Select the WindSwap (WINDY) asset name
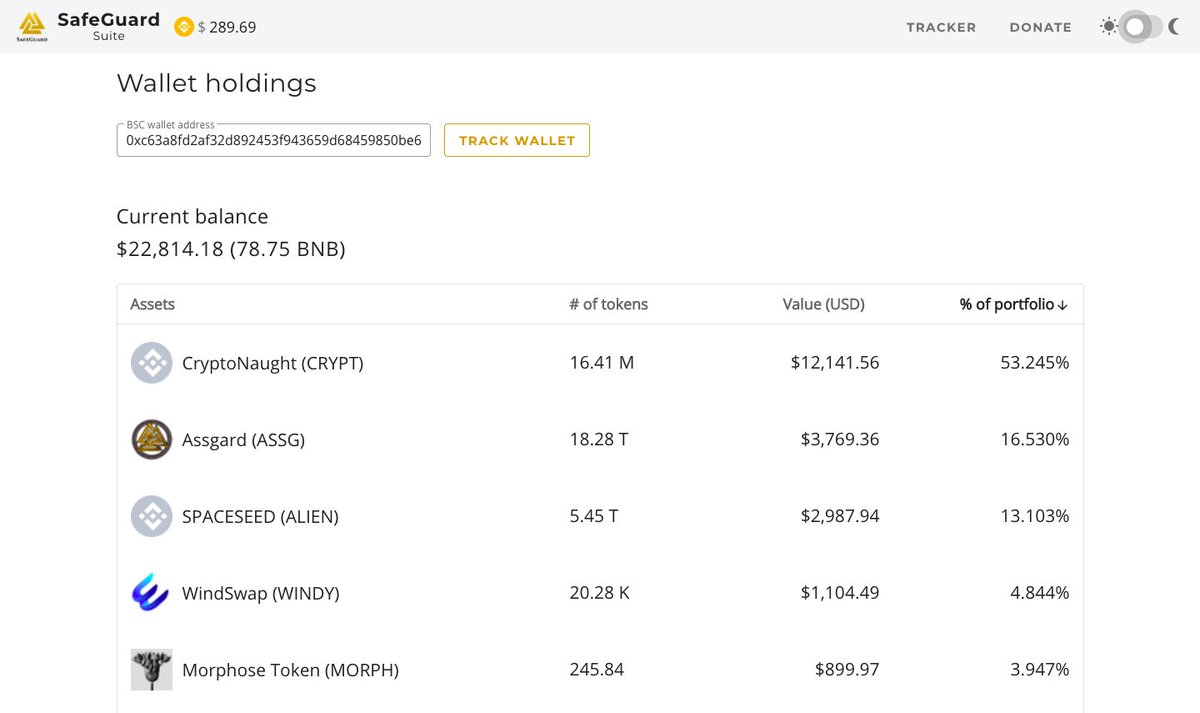The height and width of the screenshot is (713, 1200). click(x=261, y=593)
